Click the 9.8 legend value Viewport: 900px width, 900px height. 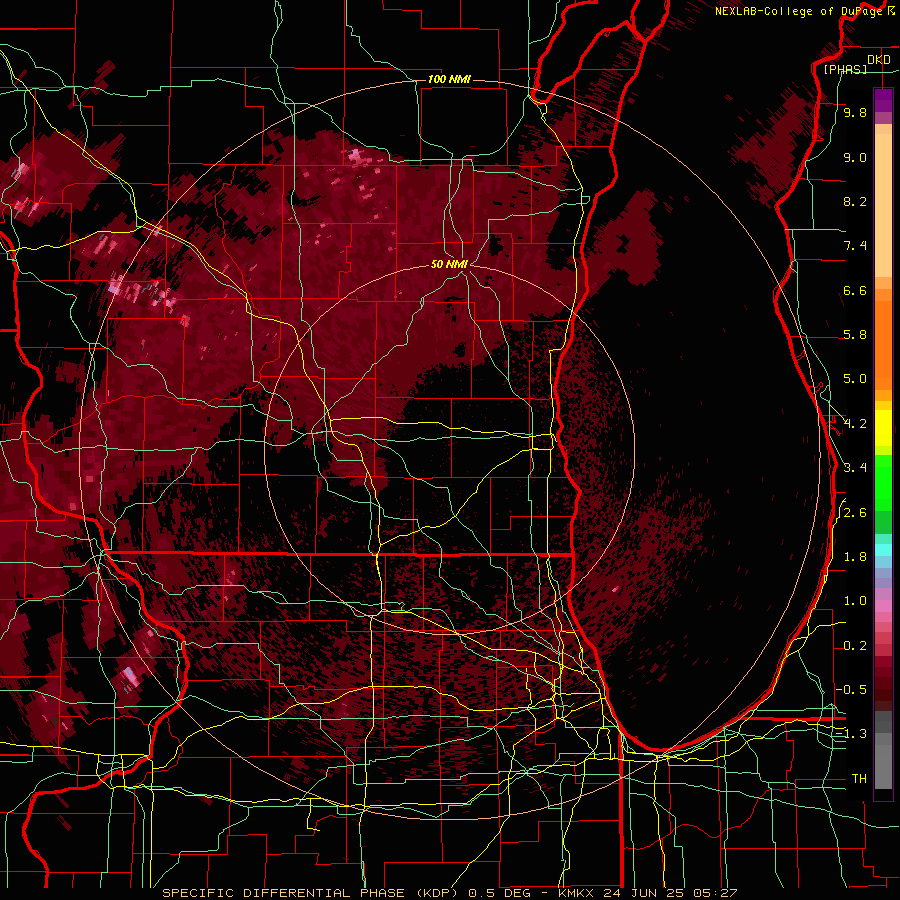[x=855, y=112]
